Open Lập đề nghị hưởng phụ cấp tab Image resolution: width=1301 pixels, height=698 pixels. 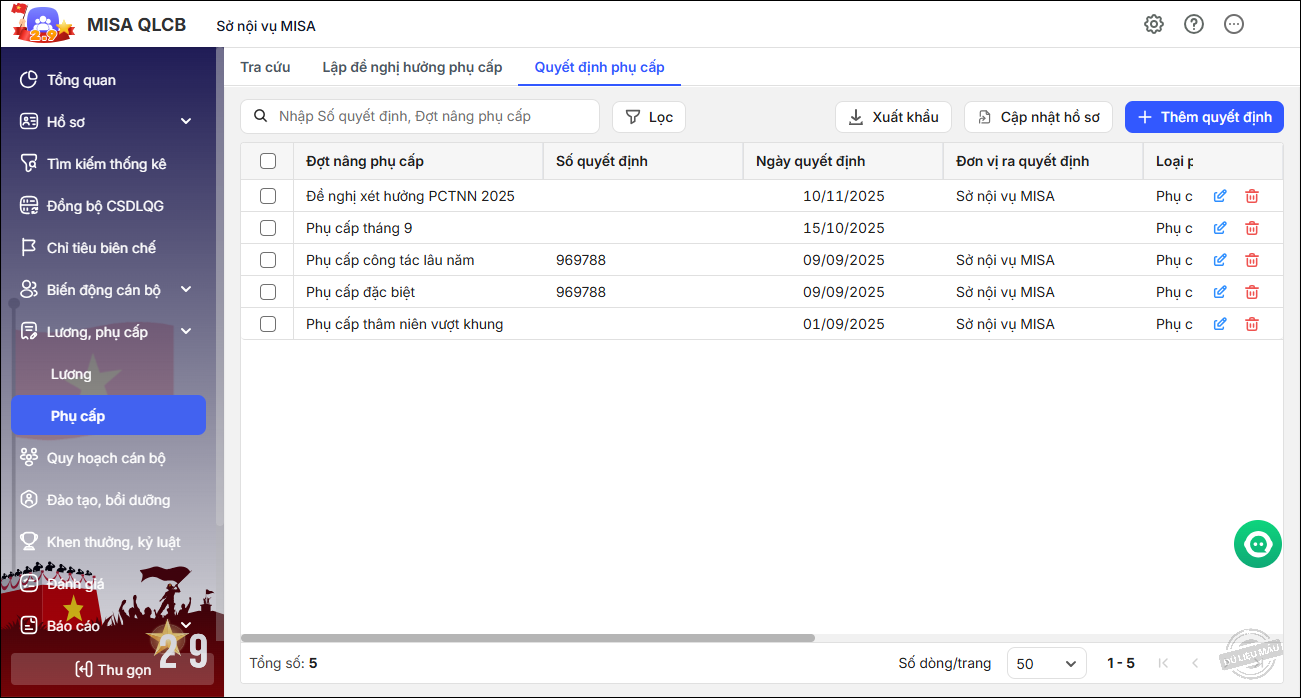click(x=412, y=67)
